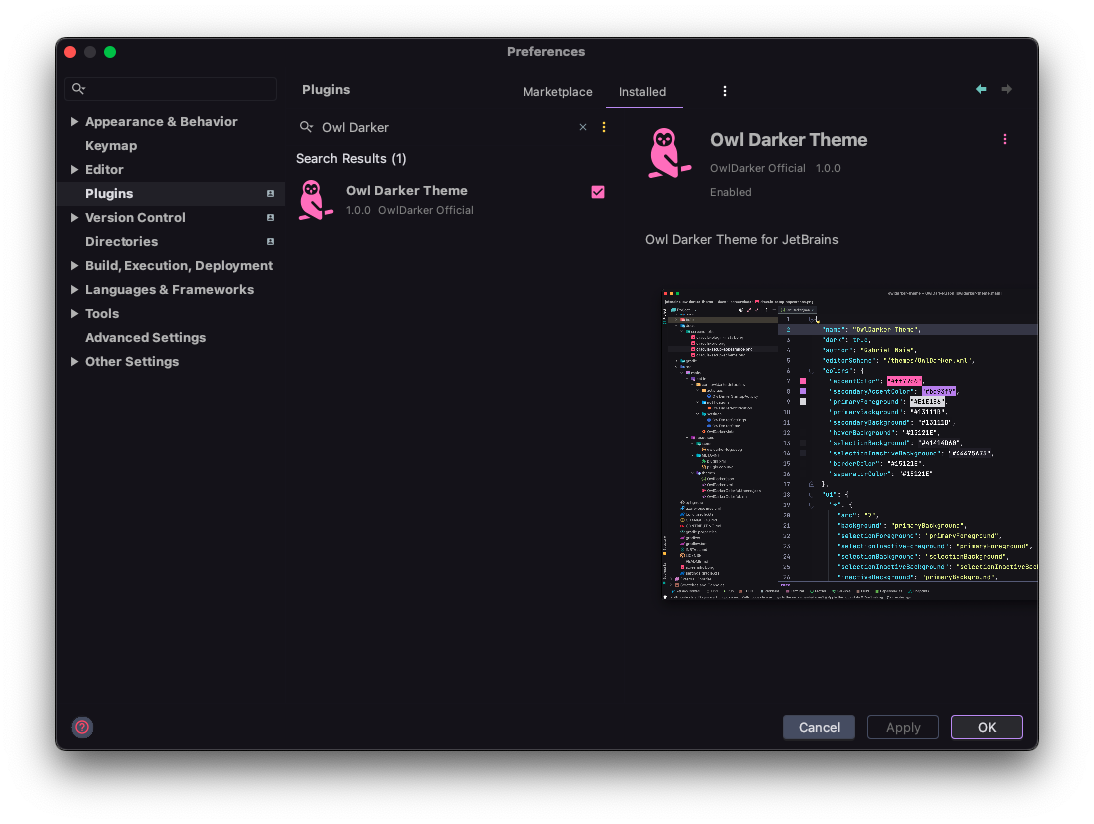
Task: Click the Owl Darker Theme detail heading
Action: click(788, 140)
